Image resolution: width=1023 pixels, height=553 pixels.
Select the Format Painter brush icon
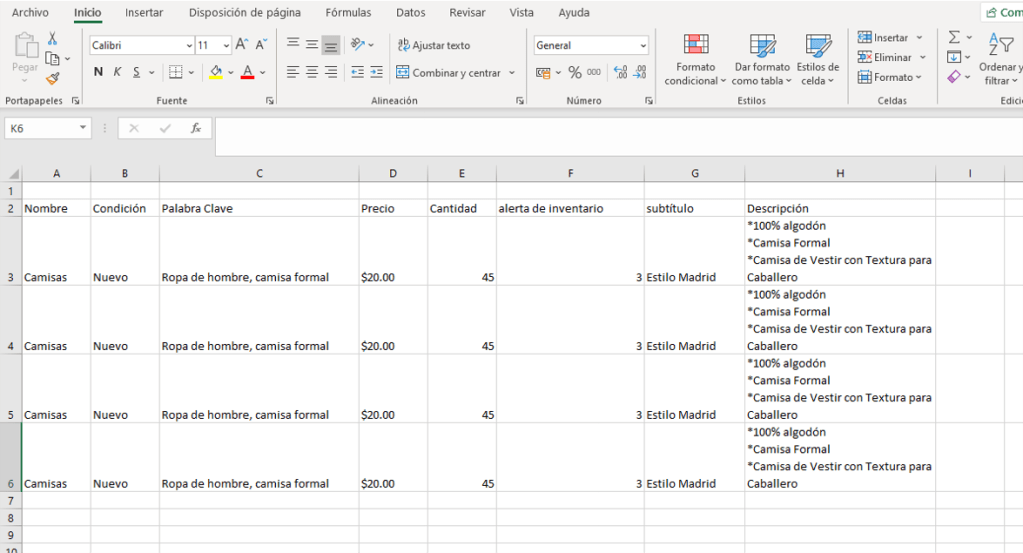point(52,78)
